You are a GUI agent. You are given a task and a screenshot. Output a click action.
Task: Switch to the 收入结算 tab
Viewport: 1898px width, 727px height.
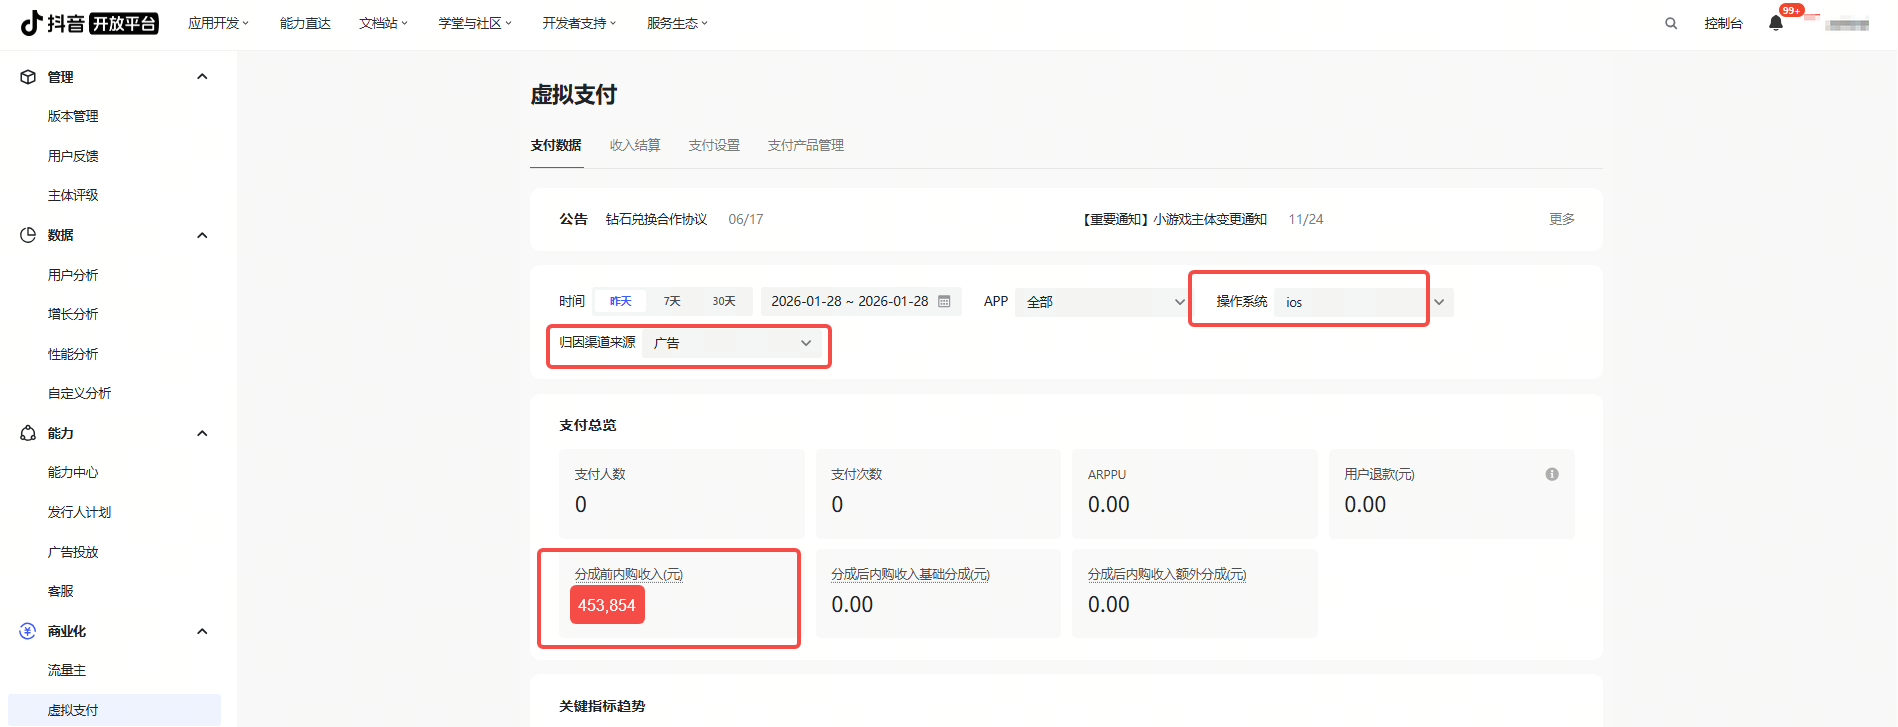(x=635, y=145)
